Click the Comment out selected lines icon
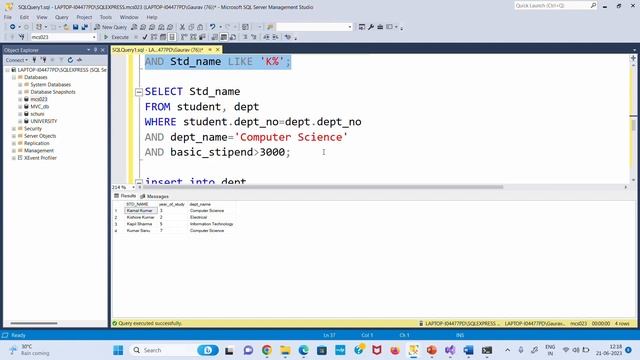 click(245, 37)
